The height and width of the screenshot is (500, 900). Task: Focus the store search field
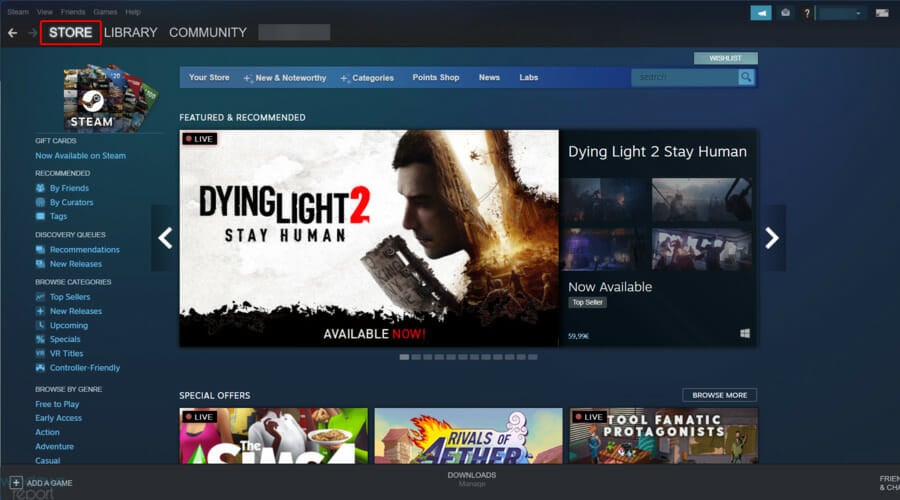pos(684,77)
